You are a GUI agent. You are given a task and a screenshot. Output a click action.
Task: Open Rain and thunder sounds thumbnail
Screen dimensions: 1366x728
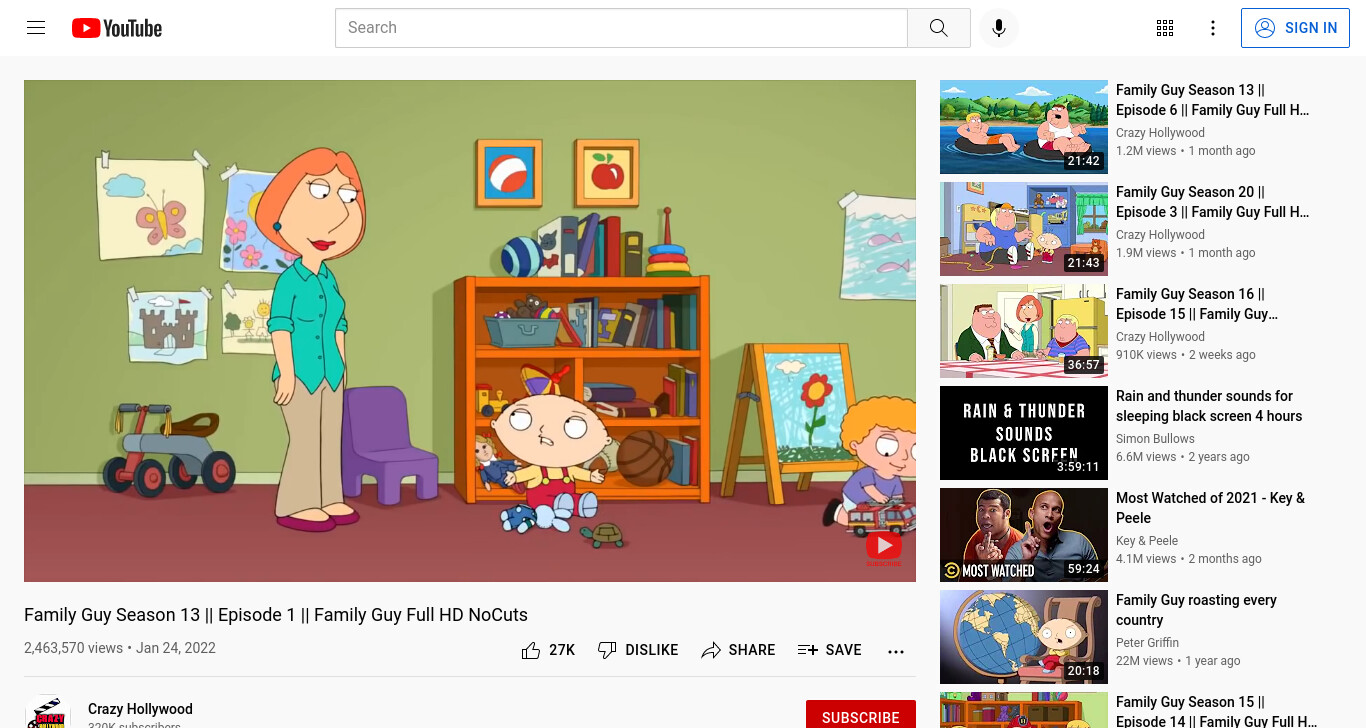1024,433
